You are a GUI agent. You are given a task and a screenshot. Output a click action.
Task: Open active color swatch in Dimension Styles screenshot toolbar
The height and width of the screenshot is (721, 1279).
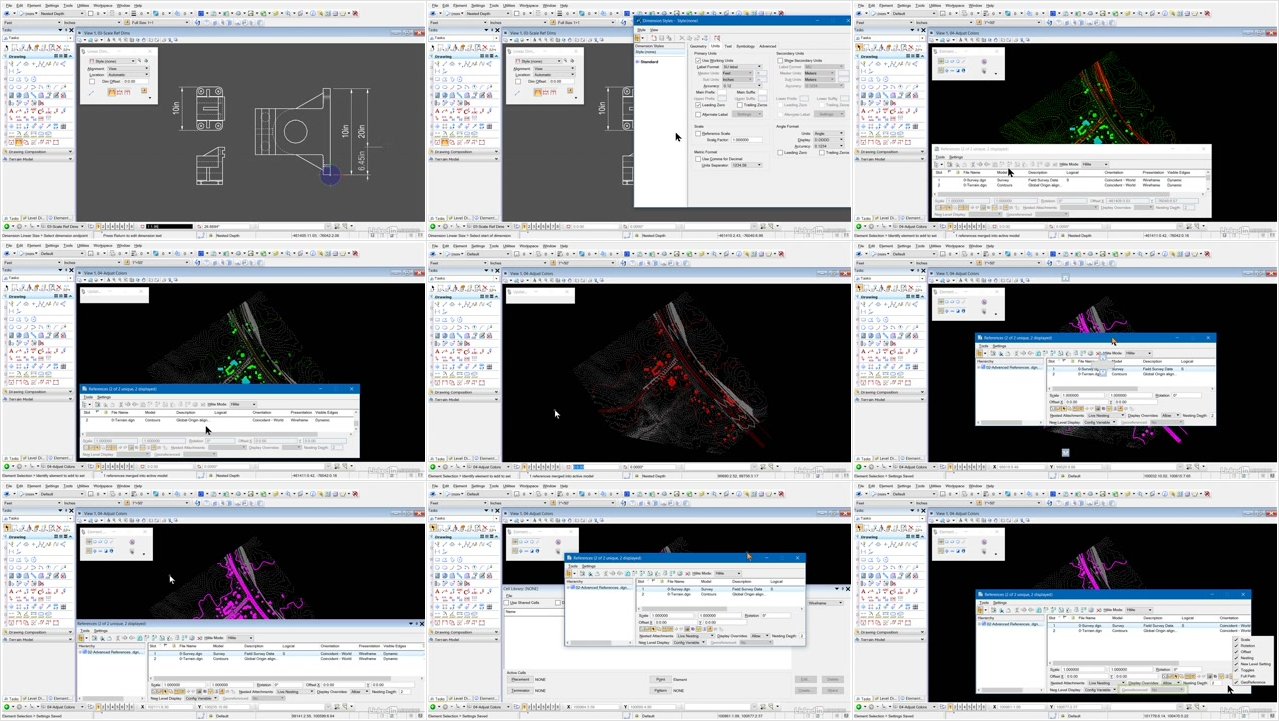516,13
